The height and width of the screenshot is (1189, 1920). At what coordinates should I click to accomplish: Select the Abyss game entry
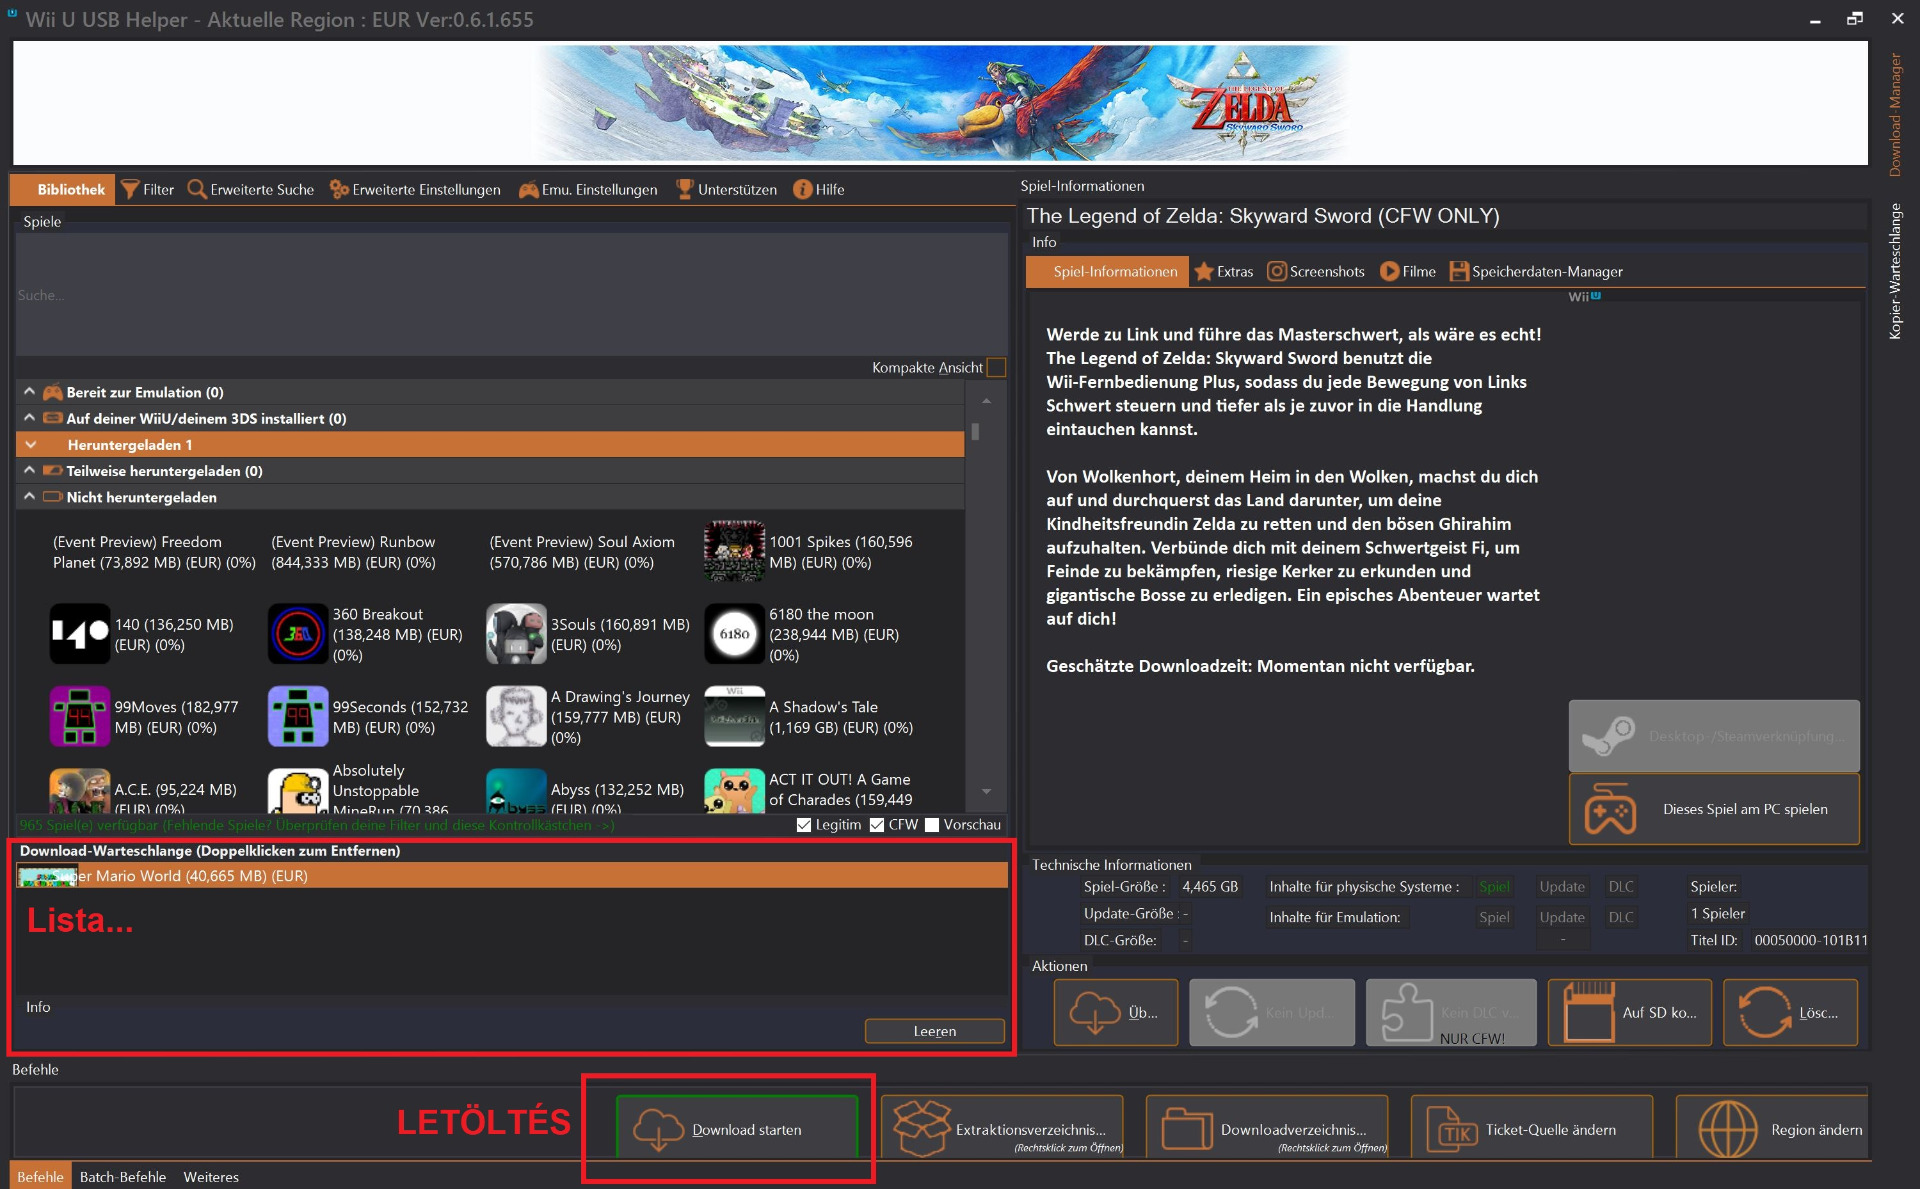click(x=586, y=790)
